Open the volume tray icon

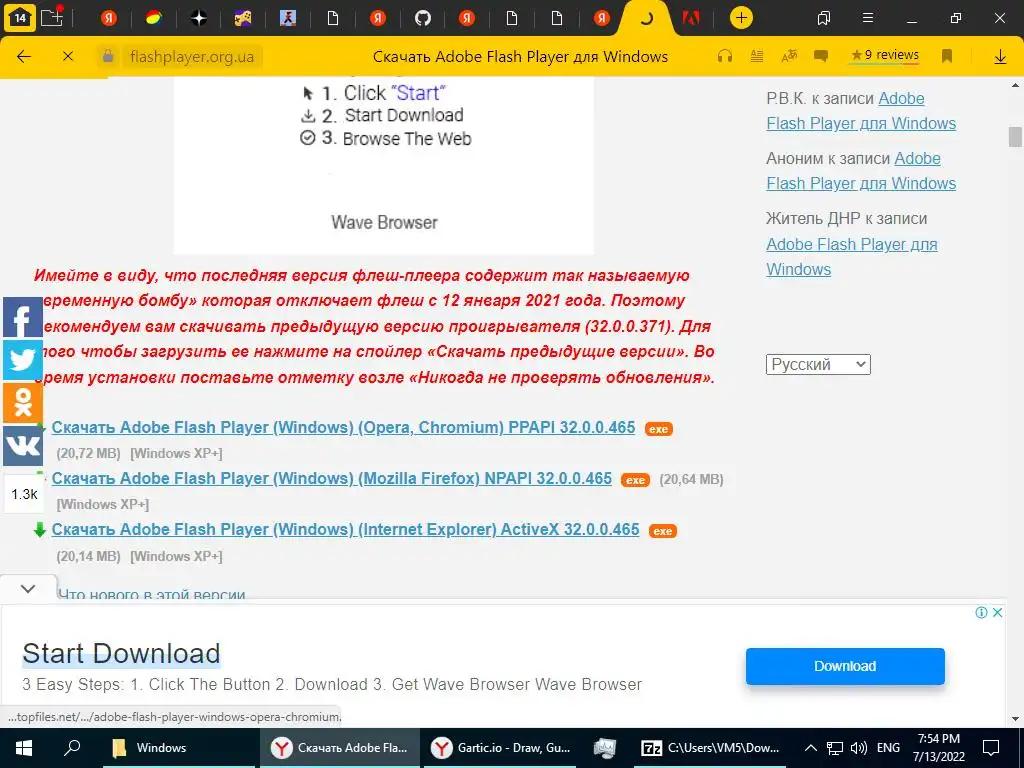point(859,748)
